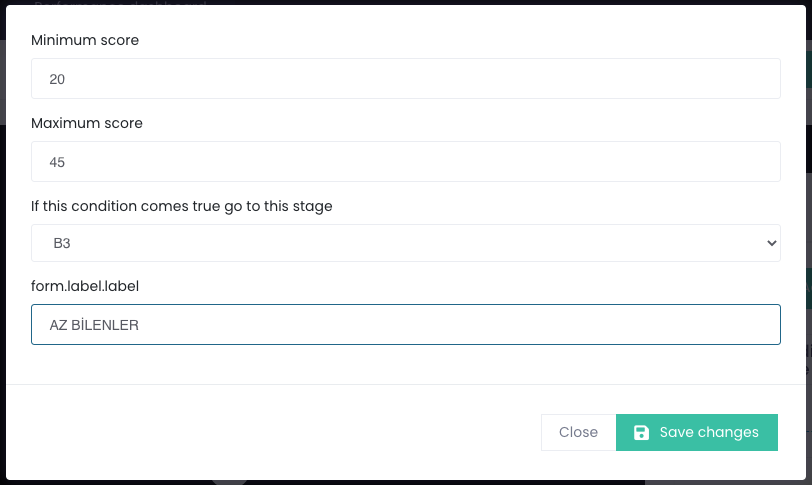This screenshot has height=485, width=812.
Task: Place cursor on the value 20
Action: point(57,79)
